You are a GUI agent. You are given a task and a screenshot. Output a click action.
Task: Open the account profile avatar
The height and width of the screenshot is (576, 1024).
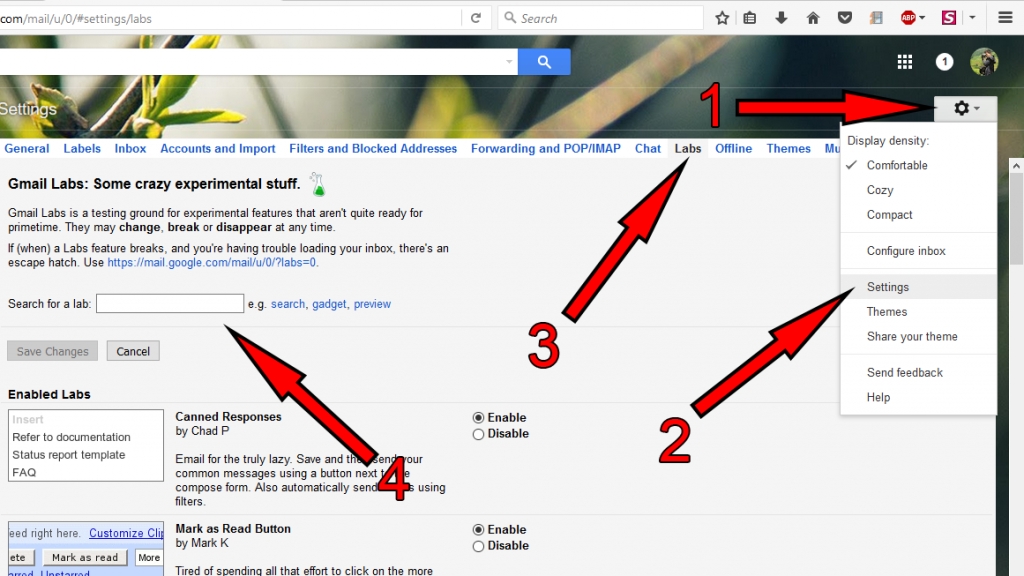984,62
